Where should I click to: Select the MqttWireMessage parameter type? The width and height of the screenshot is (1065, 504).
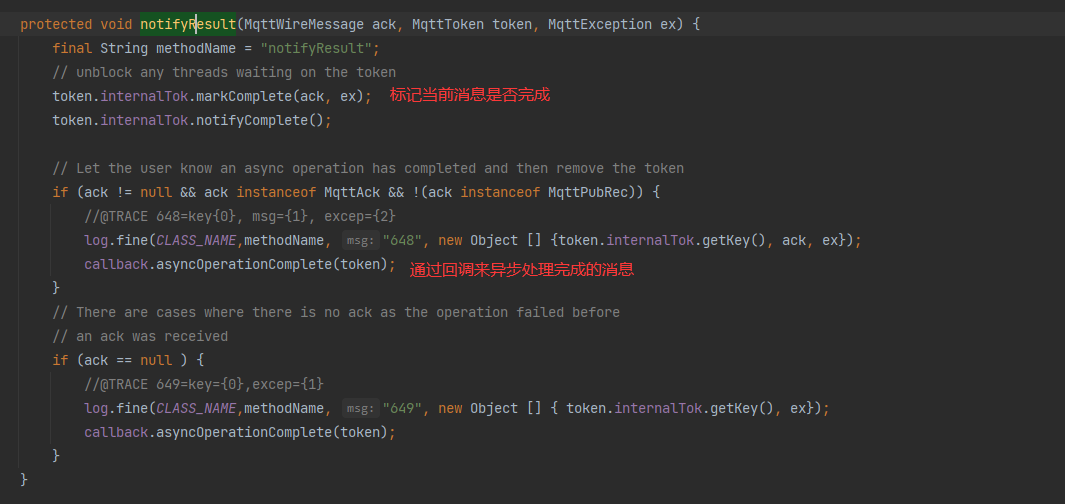[304, 24]
